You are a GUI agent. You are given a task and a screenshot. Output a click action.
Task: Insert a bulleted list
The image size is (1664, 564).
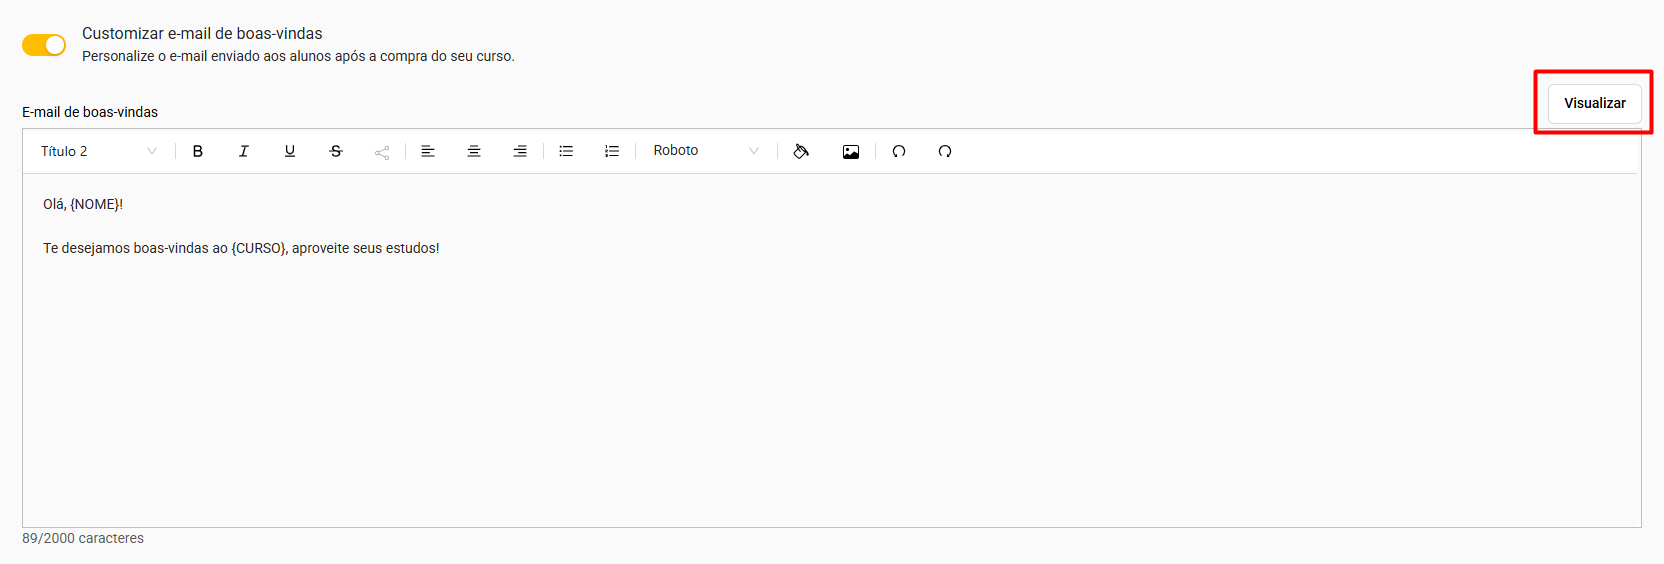click(566, 151)
